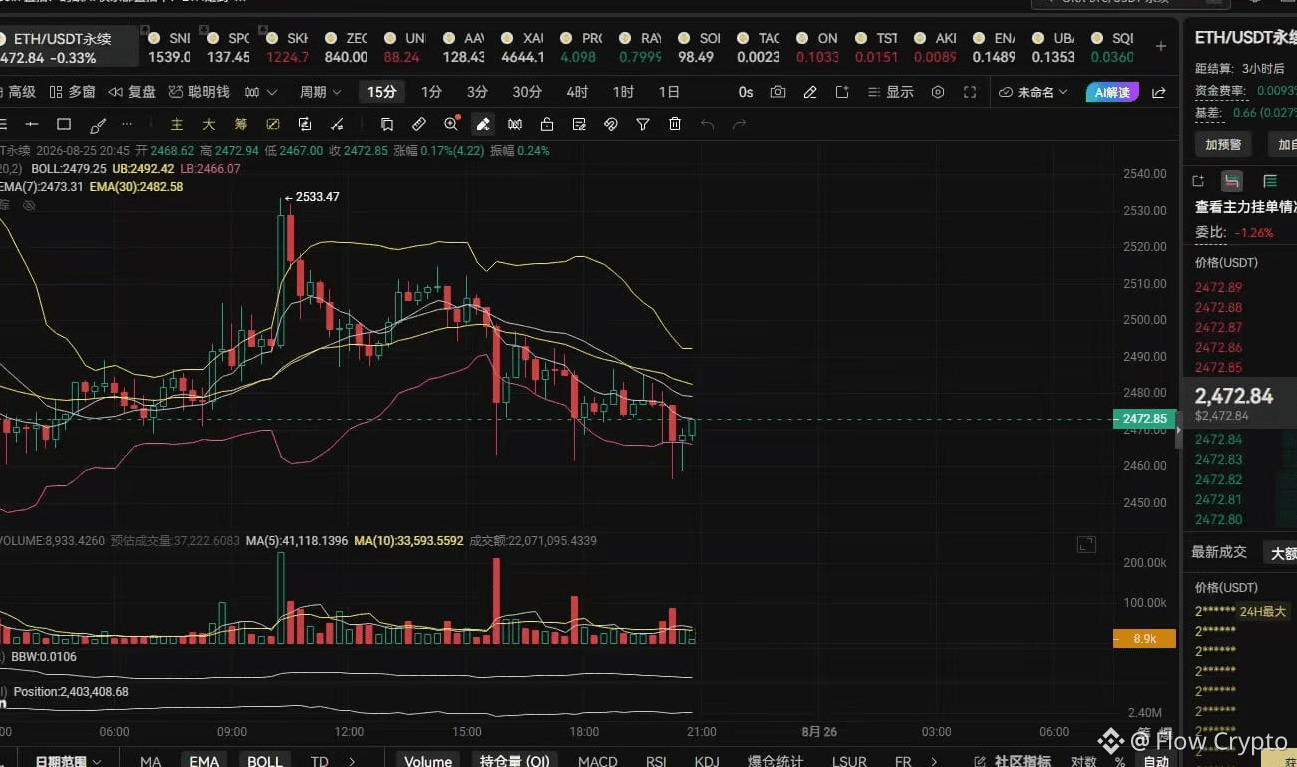
Task: Expand the 周期 period dropdown
Action: coord(320,92)
